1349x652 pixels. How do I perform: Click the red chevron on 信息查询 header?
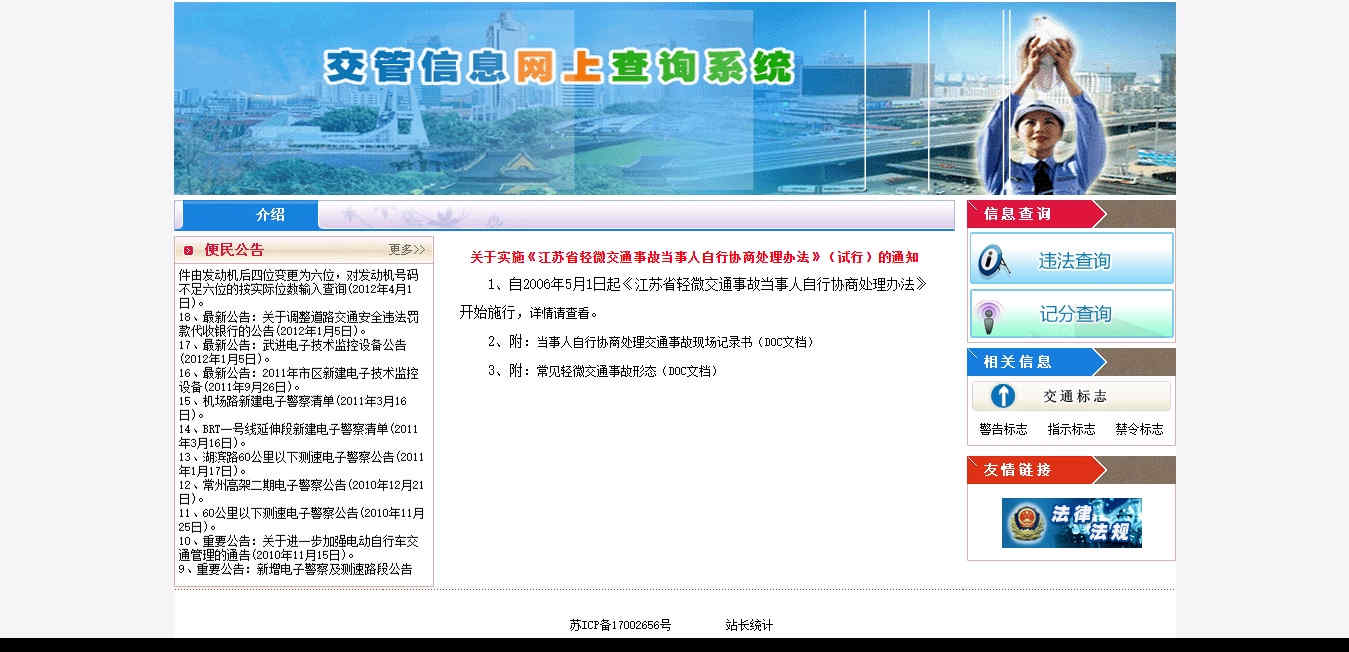coord(1098,213)
